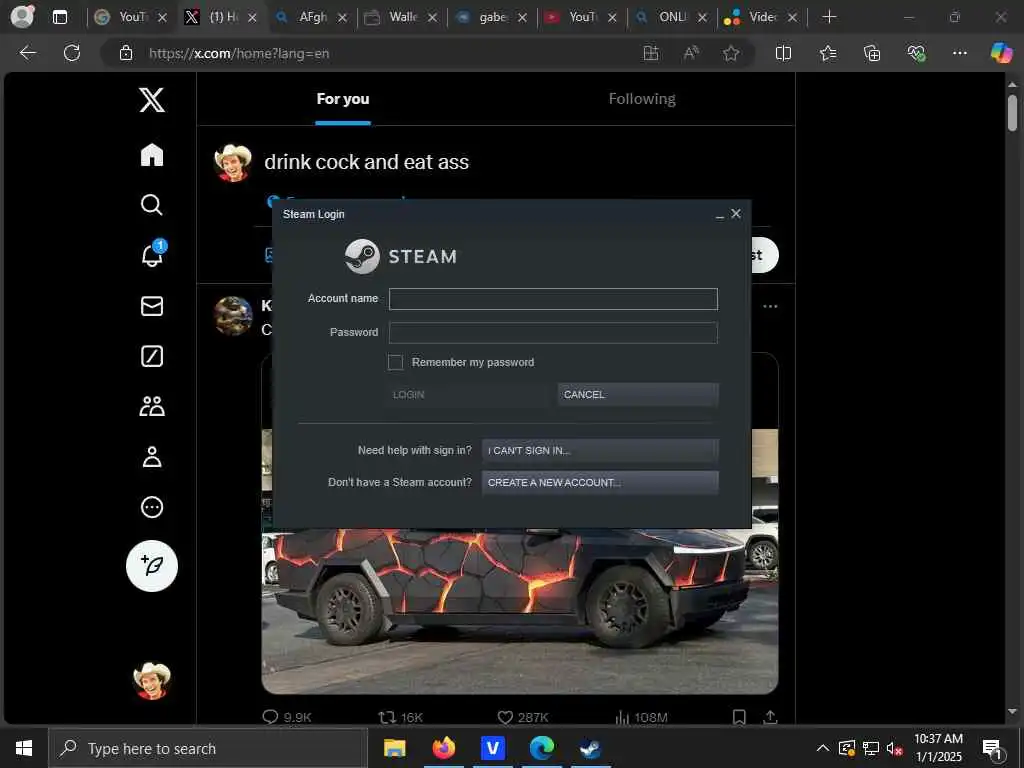Bookmark the Cybertruck post

(x=739, y=717)
